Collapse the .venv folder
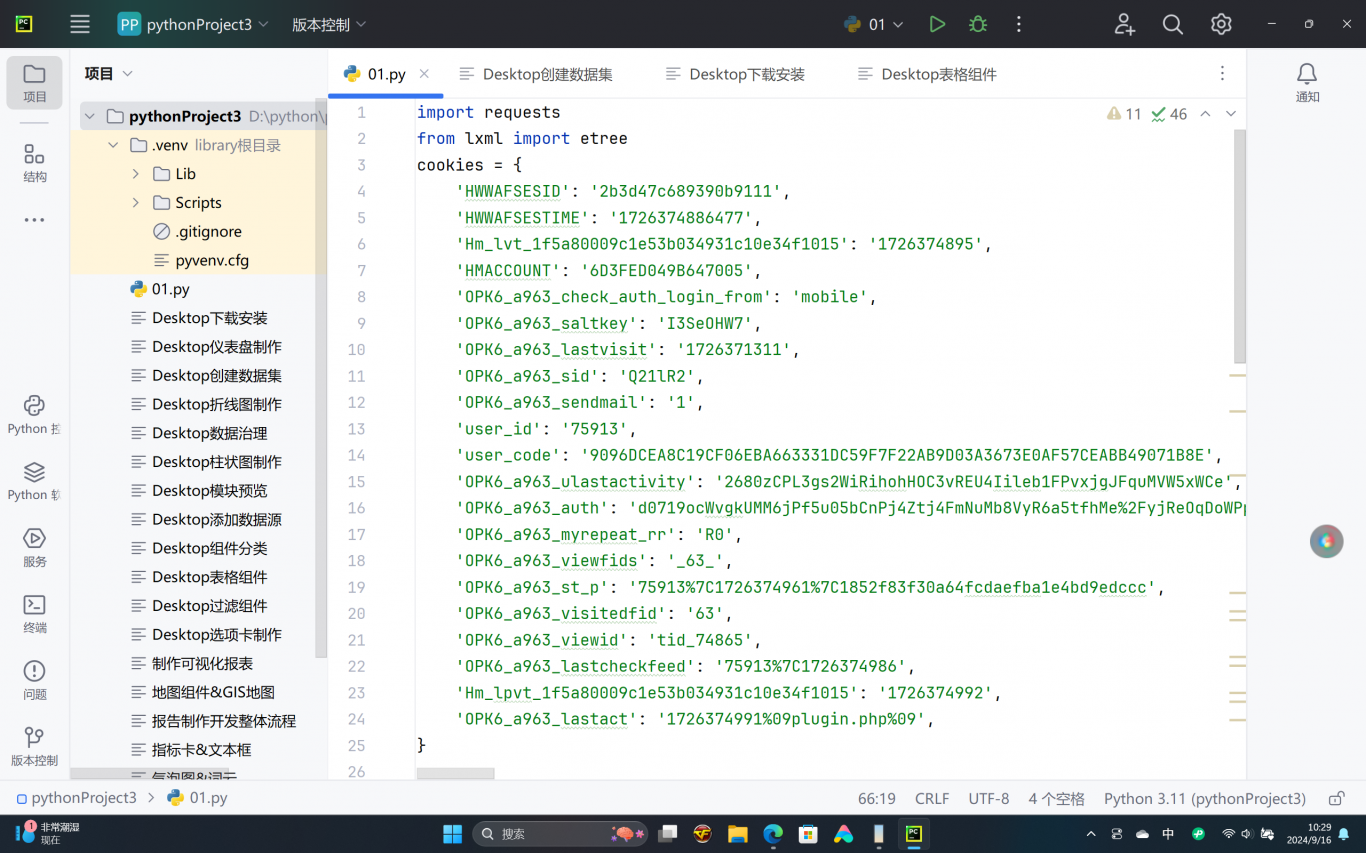1366x853 pixels. pyautogui.click(x=113, y=145)
